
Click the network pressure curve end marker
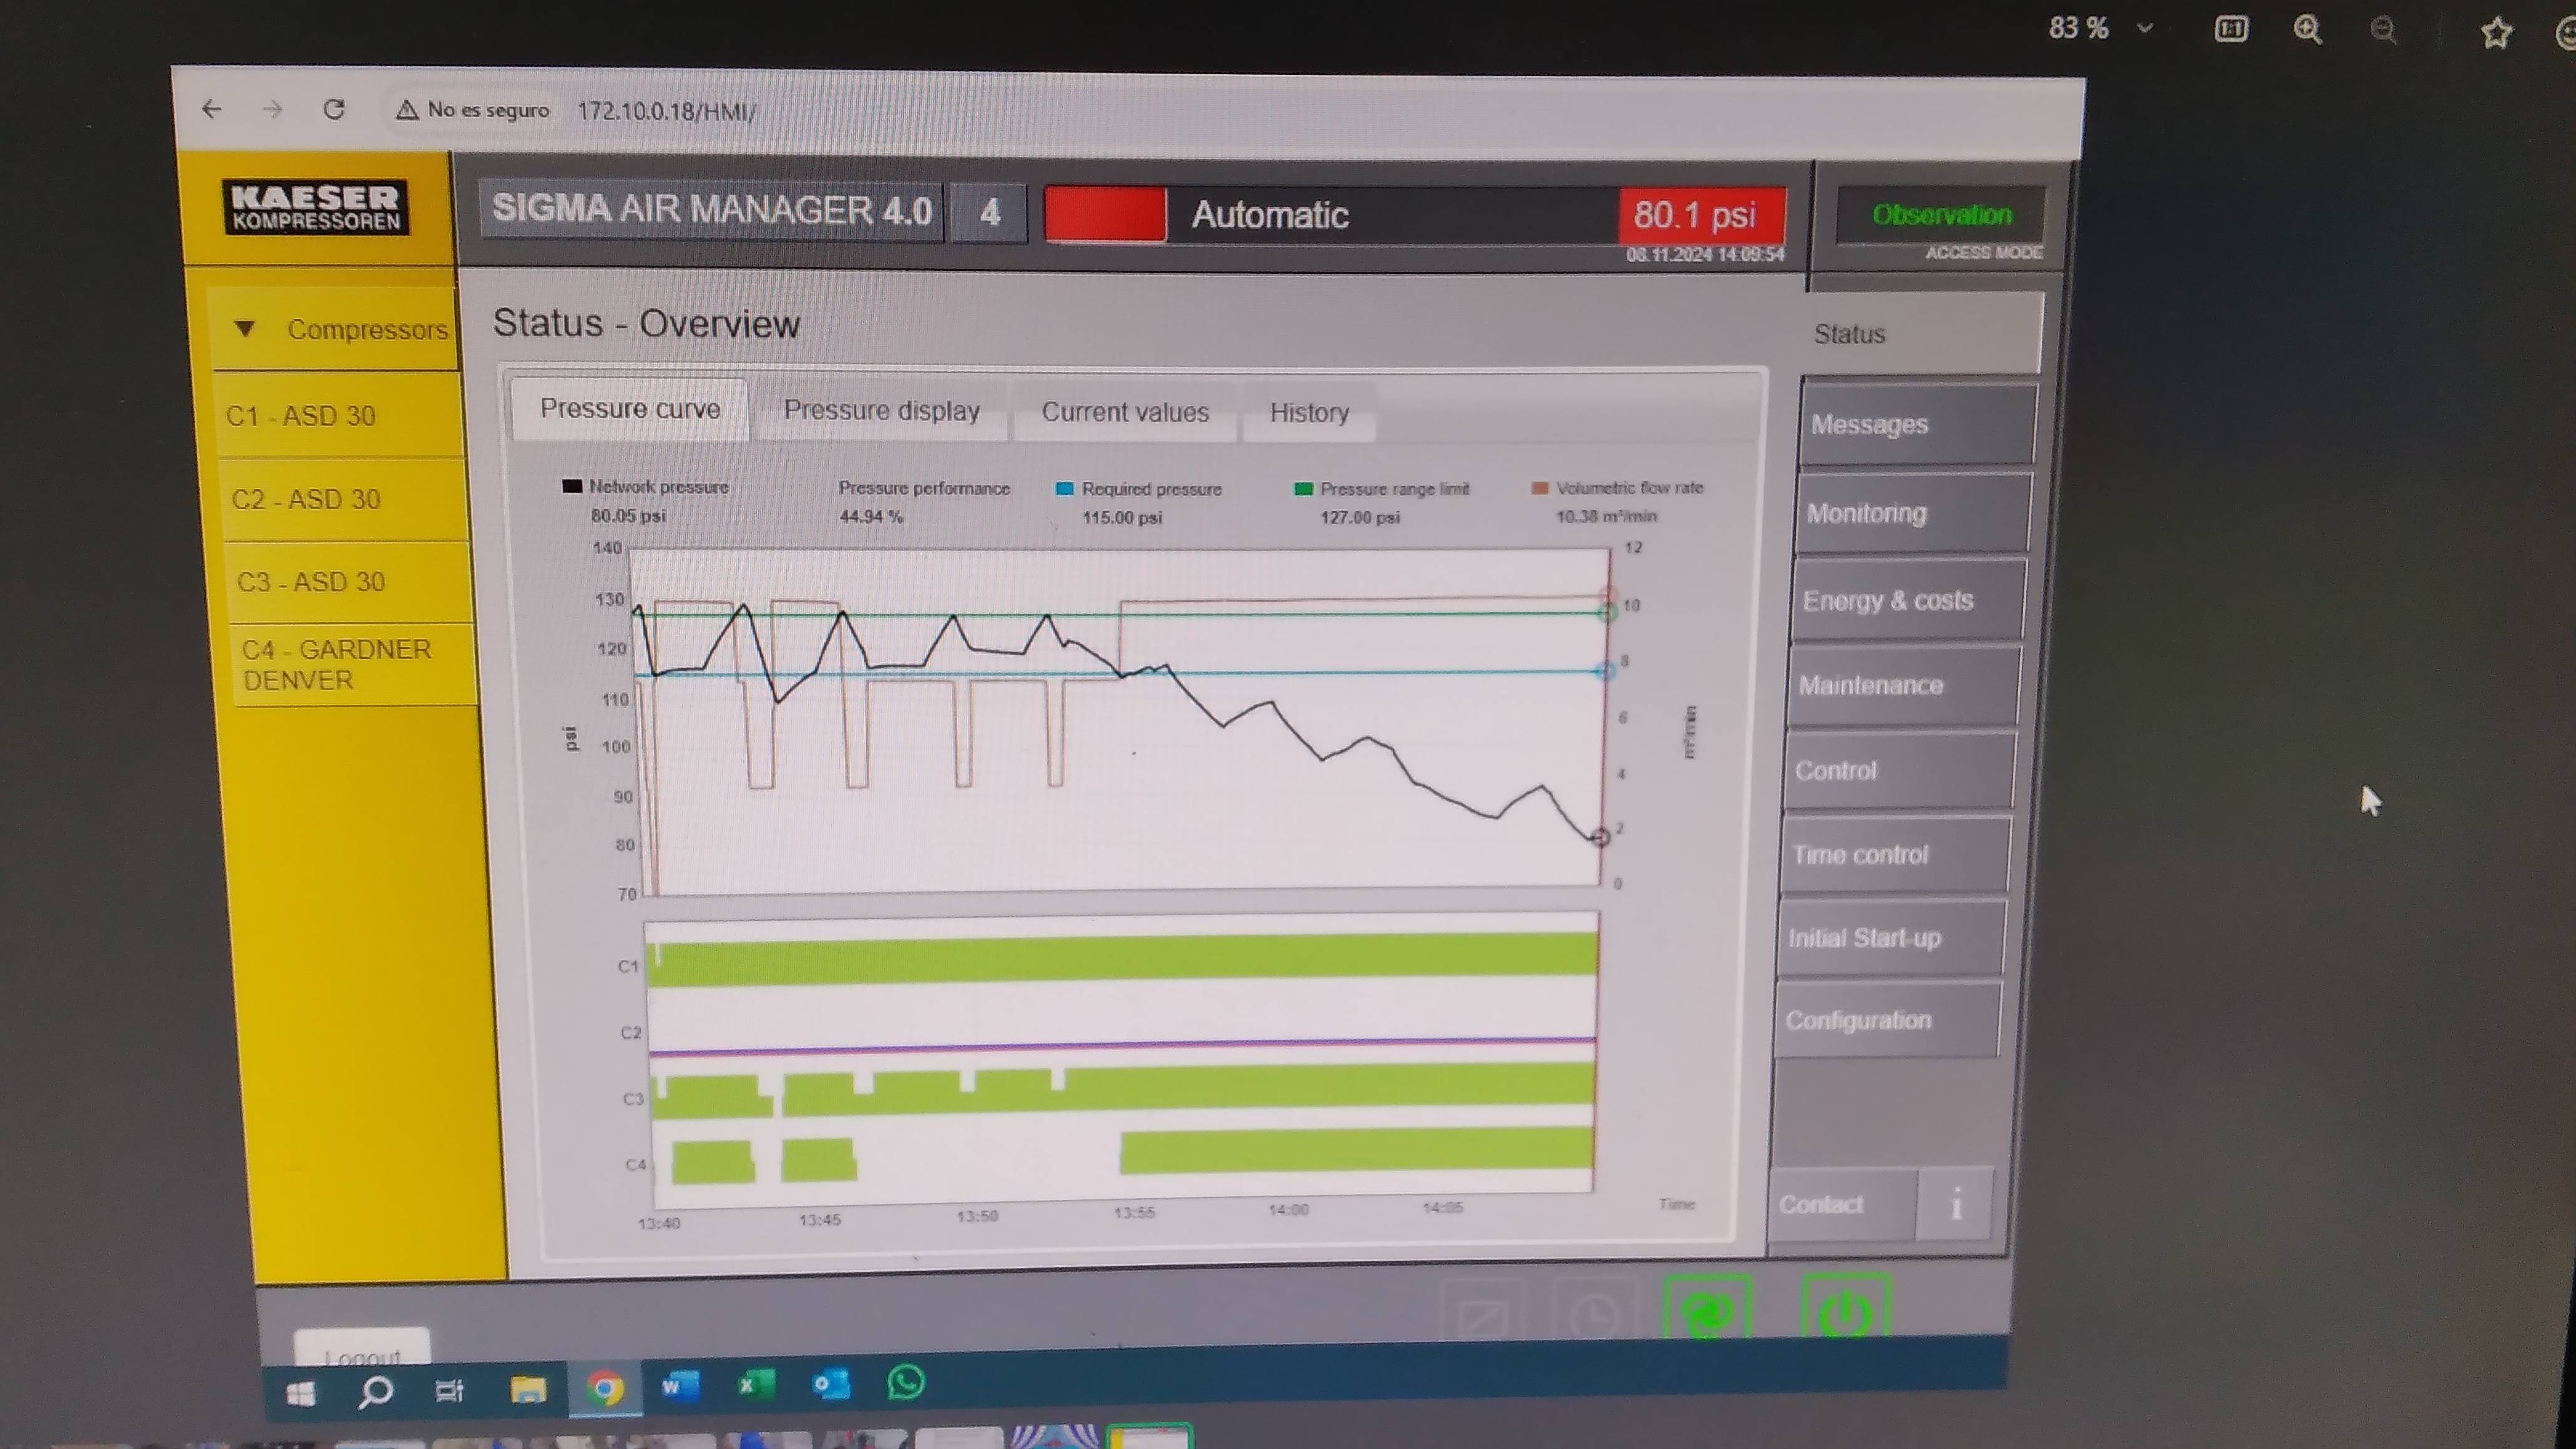[1600, 837]
